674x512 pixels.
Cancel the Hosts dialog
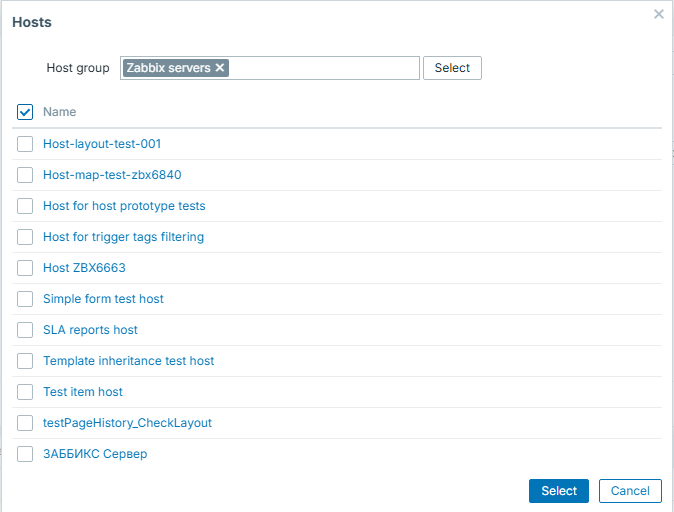pos(630,491)
